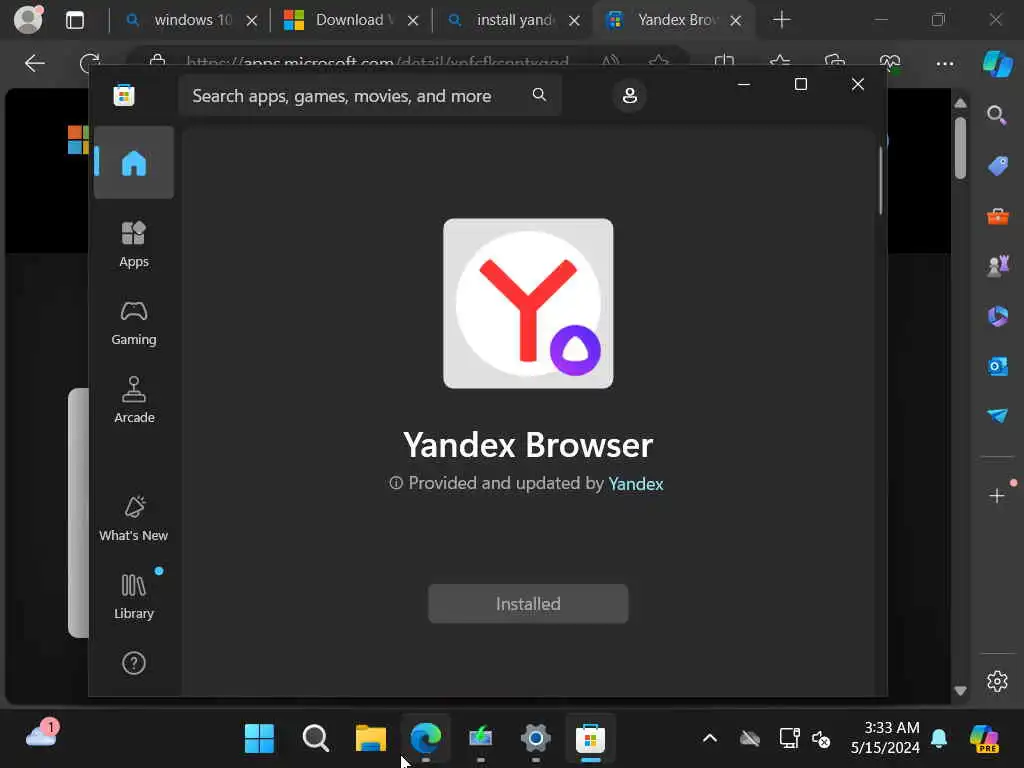Image resolution: width=1024 pixels, height=768 pixels.
Task: Open notification bell in taskbar
Action: click(x=939, y=738)
